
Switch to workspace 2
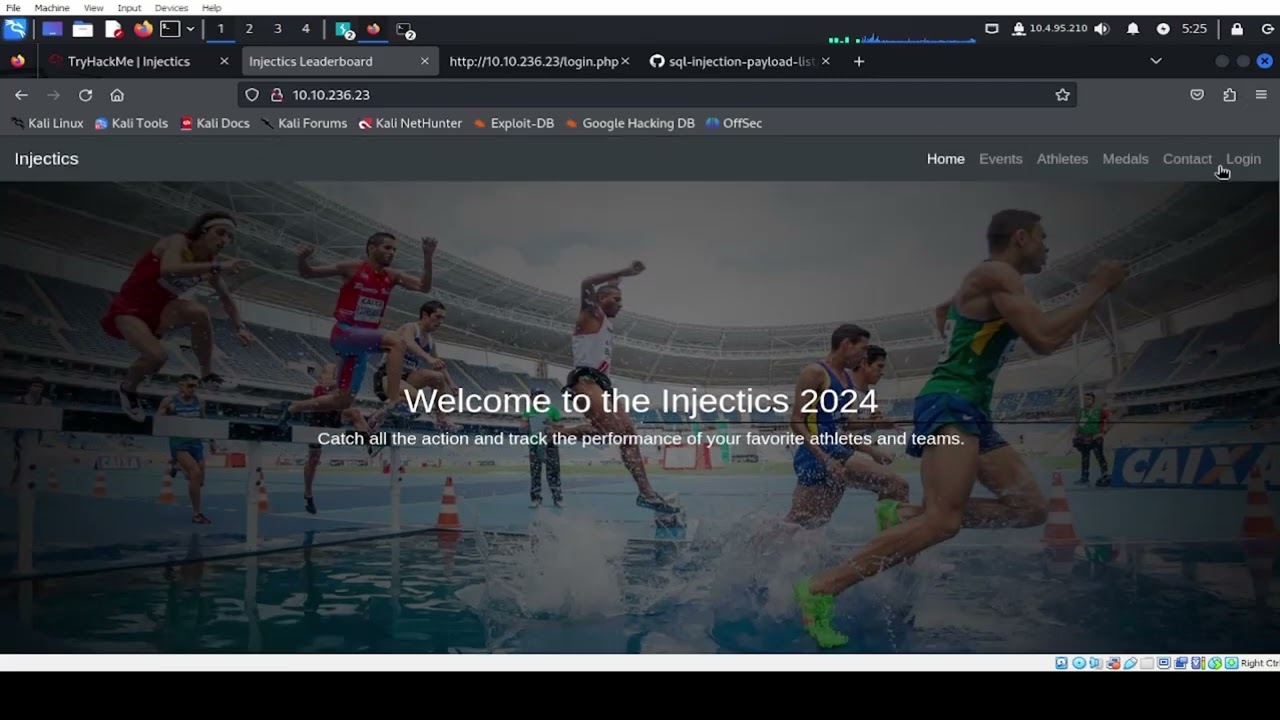pyautogui.click(x=249, y=29)
